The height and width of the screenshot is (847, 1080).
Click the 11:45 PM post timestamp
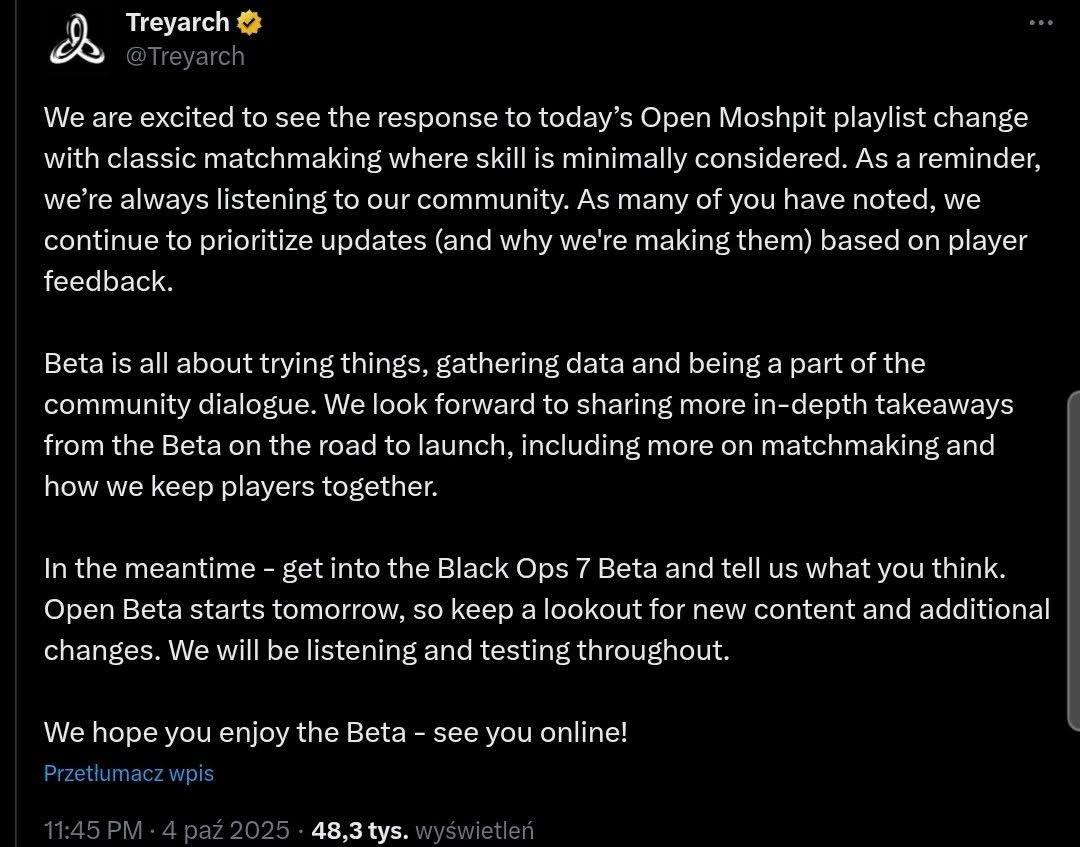pos(94,830)
